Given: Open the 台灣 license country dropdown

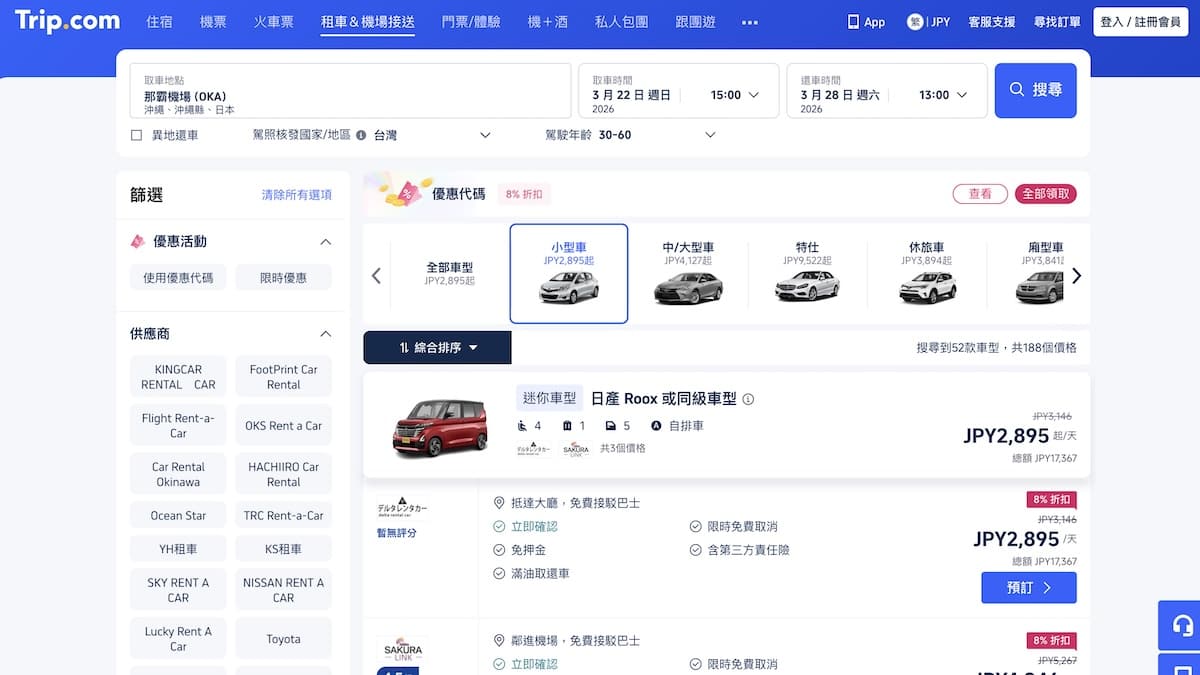Looking at the screenshot, I should pos(432,135).
